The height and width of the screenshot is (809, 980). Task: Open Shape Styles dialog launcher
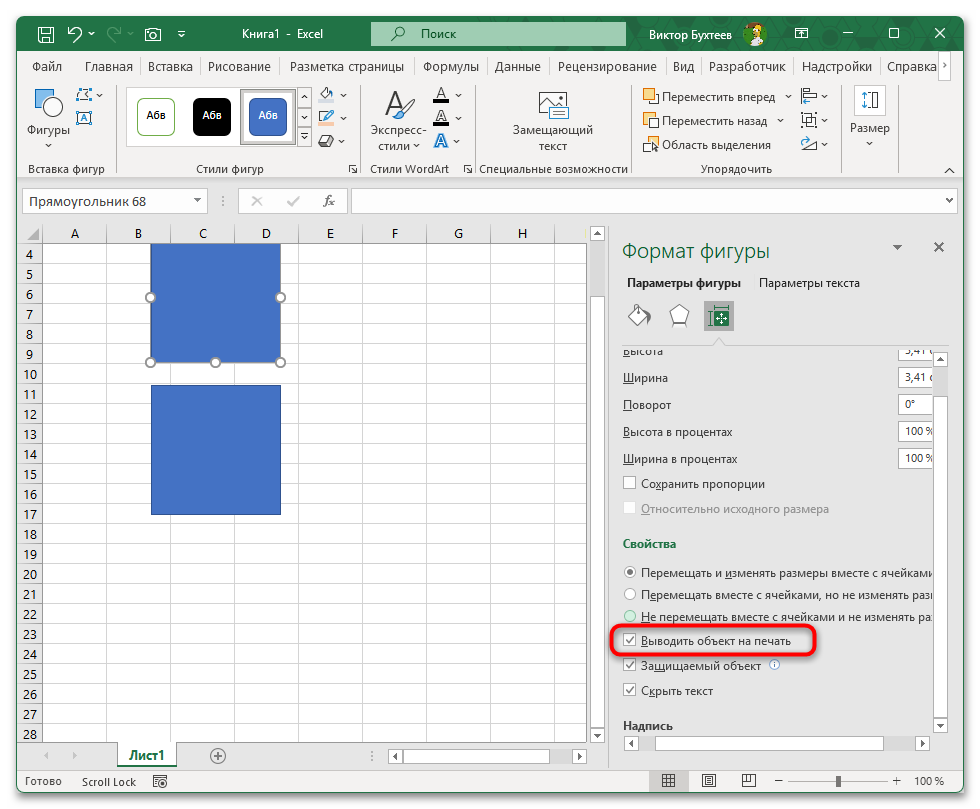352,169
